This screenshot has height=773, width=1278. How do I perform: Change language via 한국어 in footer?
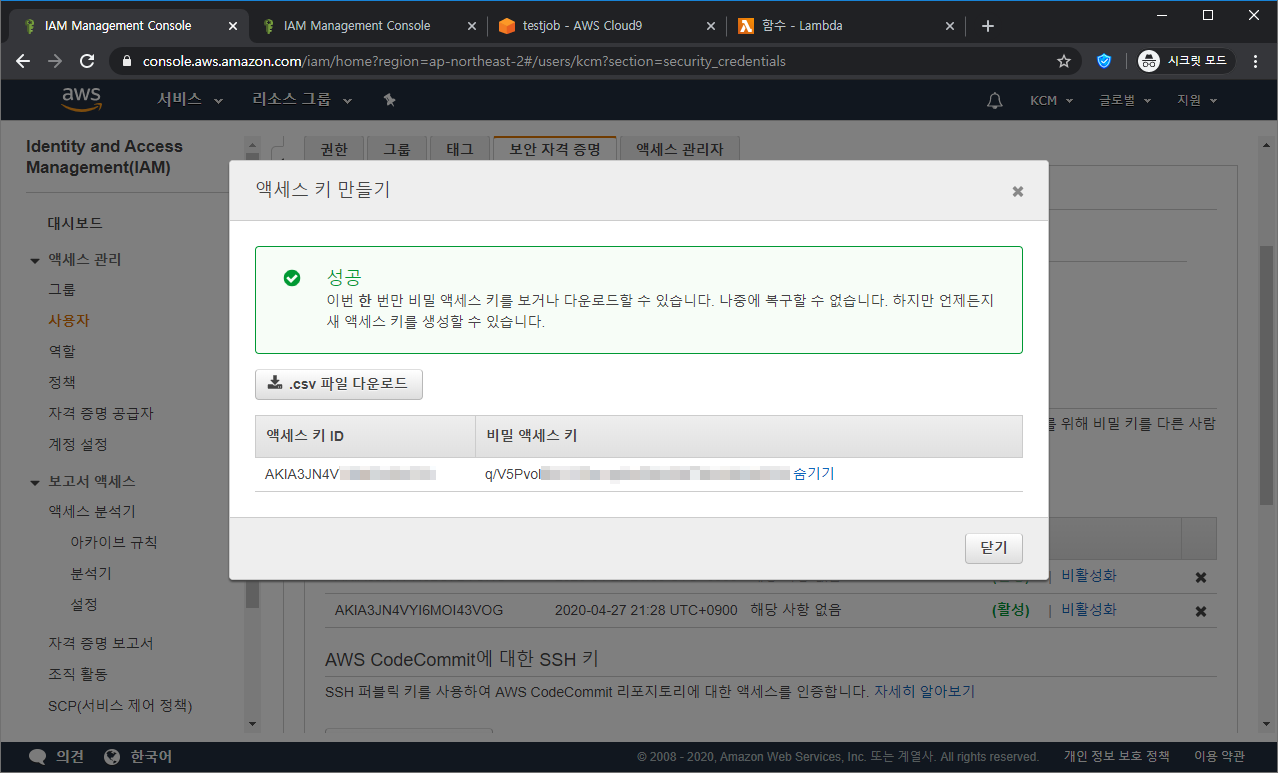tap(139, 757)
